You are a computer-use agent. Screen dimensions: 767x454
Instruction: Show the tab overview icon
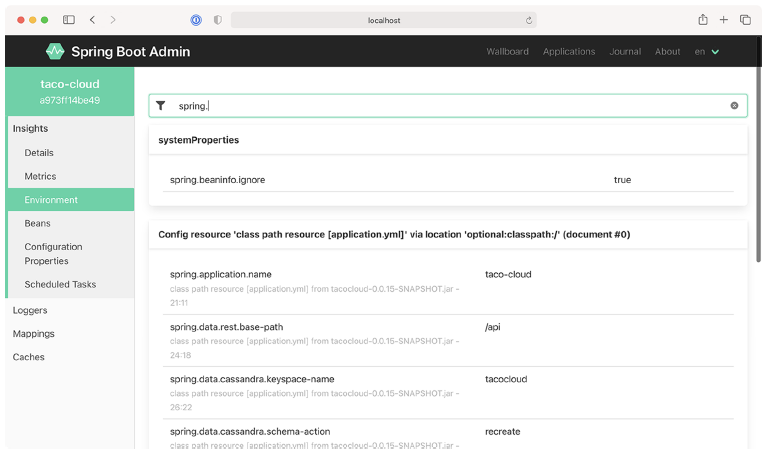click(745, 20)
